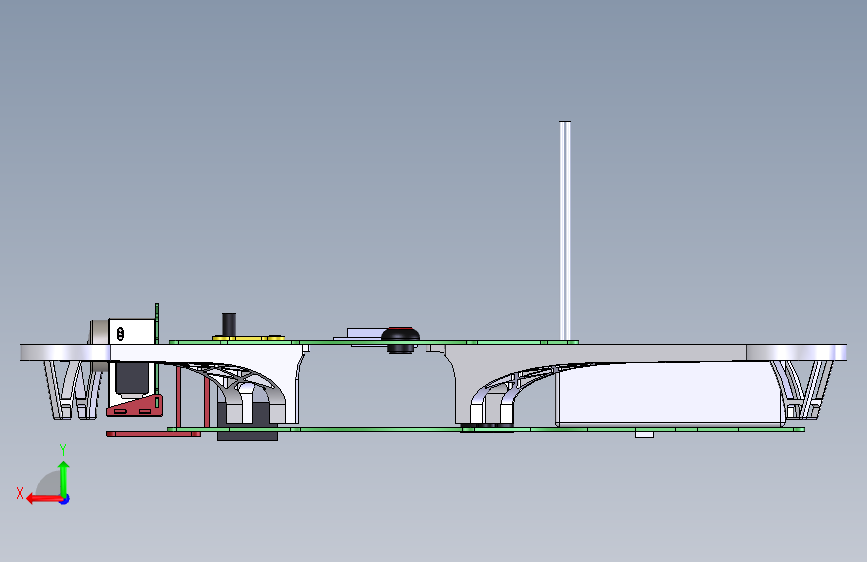Select the tall vertical antenna rod
Viewport: 867px width, 562px height.
click(x=565, y=231)
